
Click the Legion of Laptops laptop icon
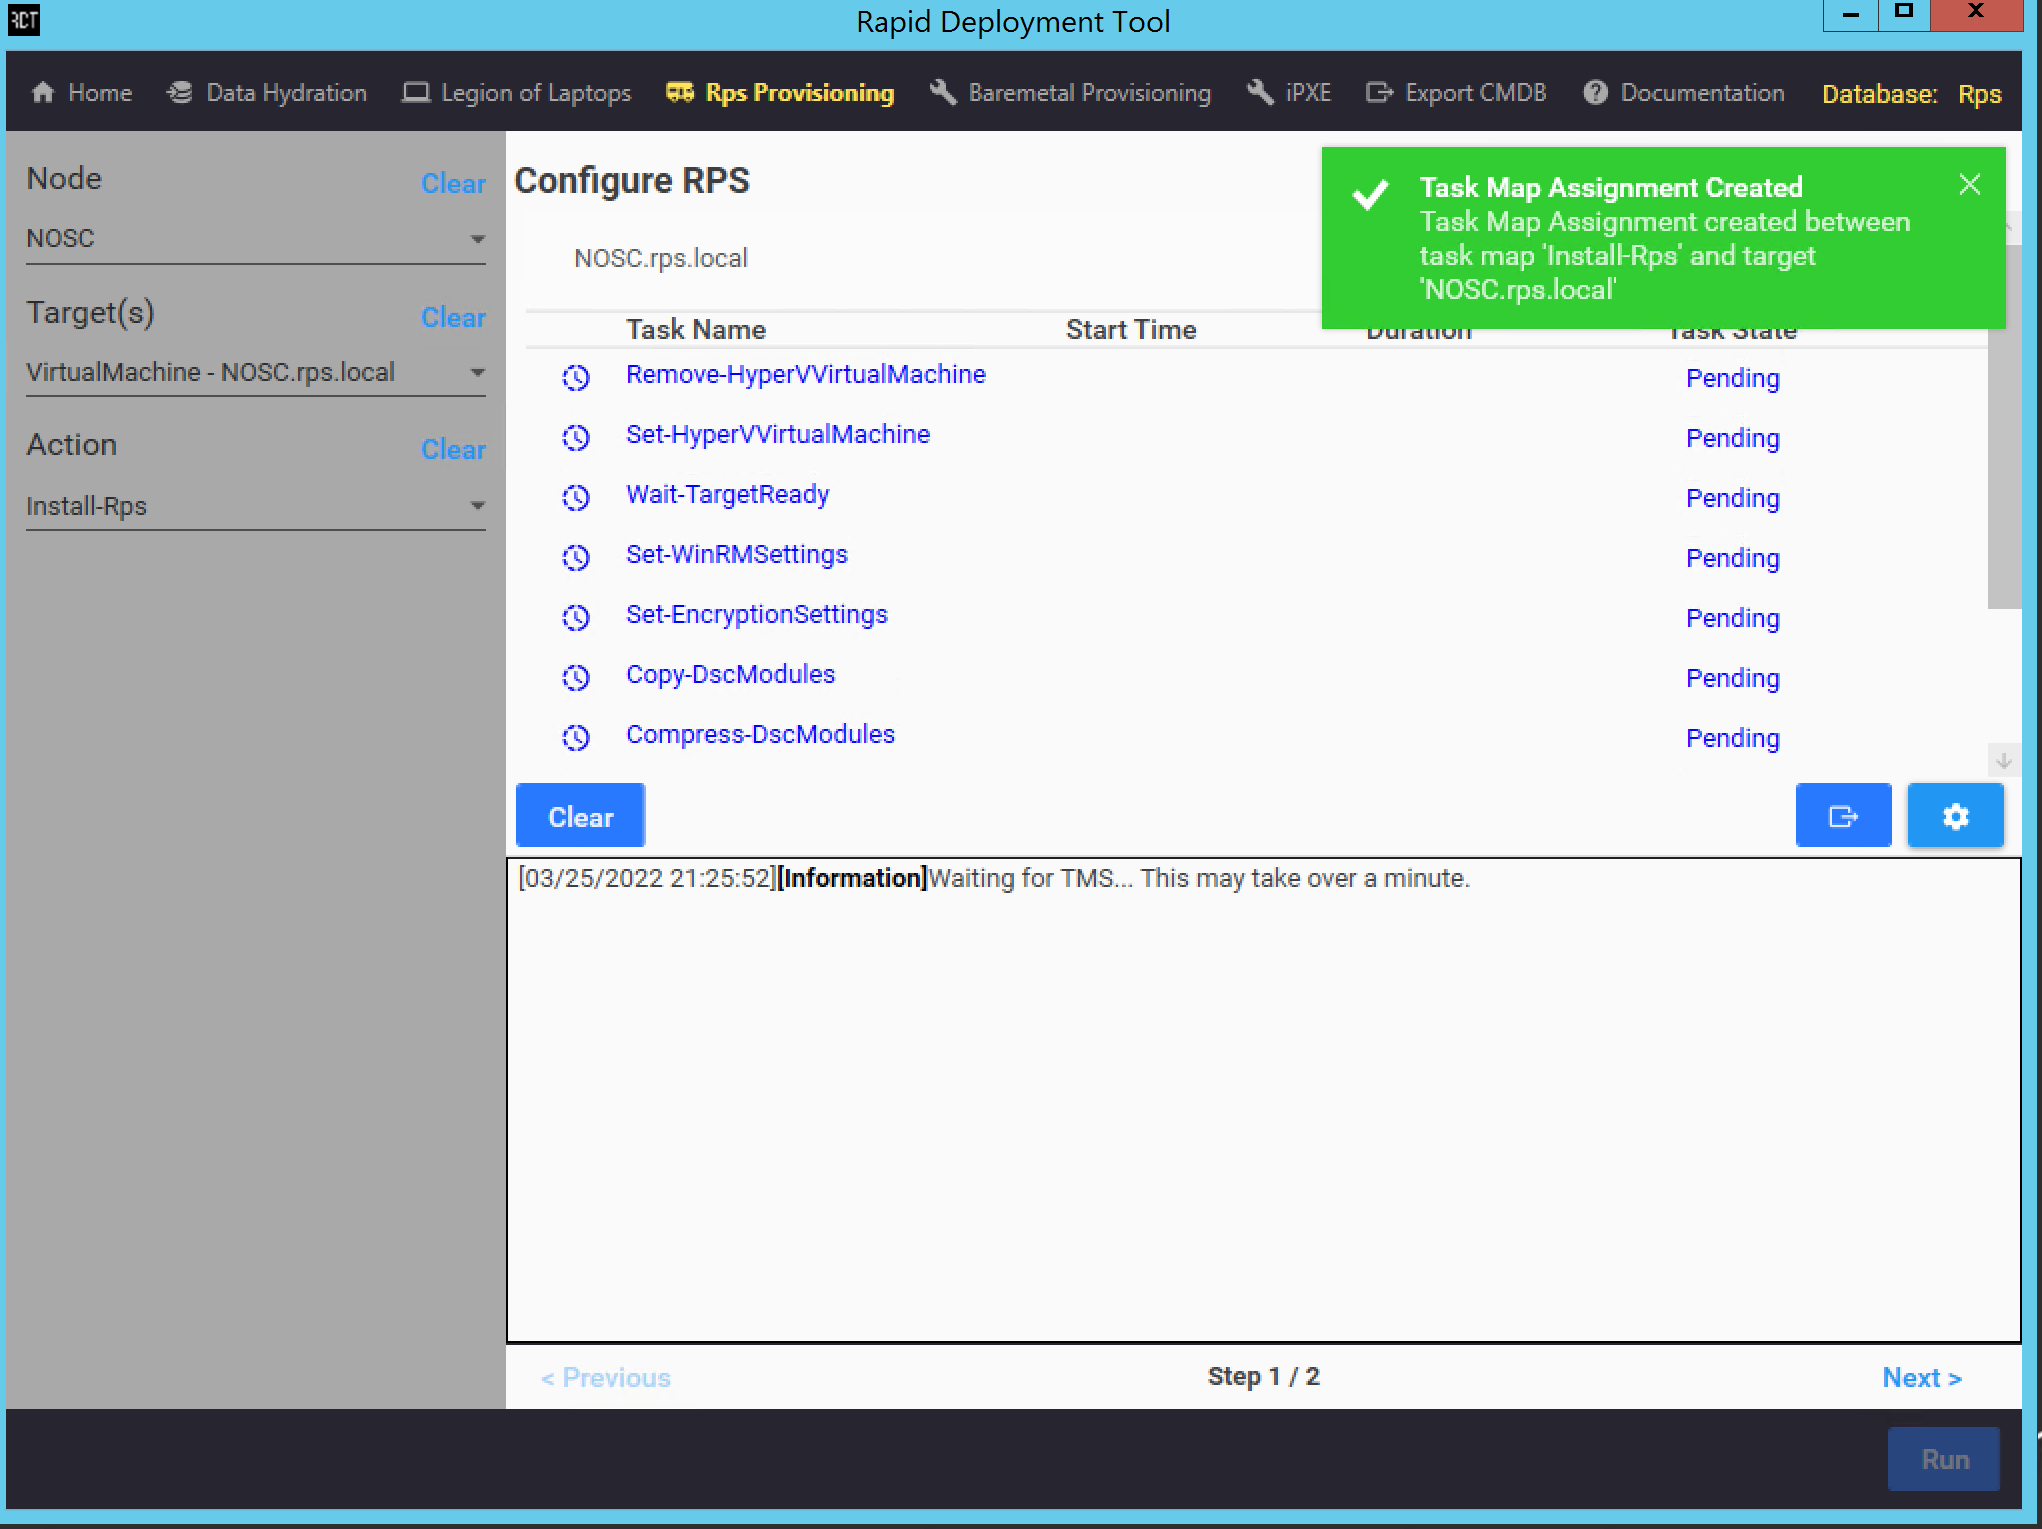[415, 93]
